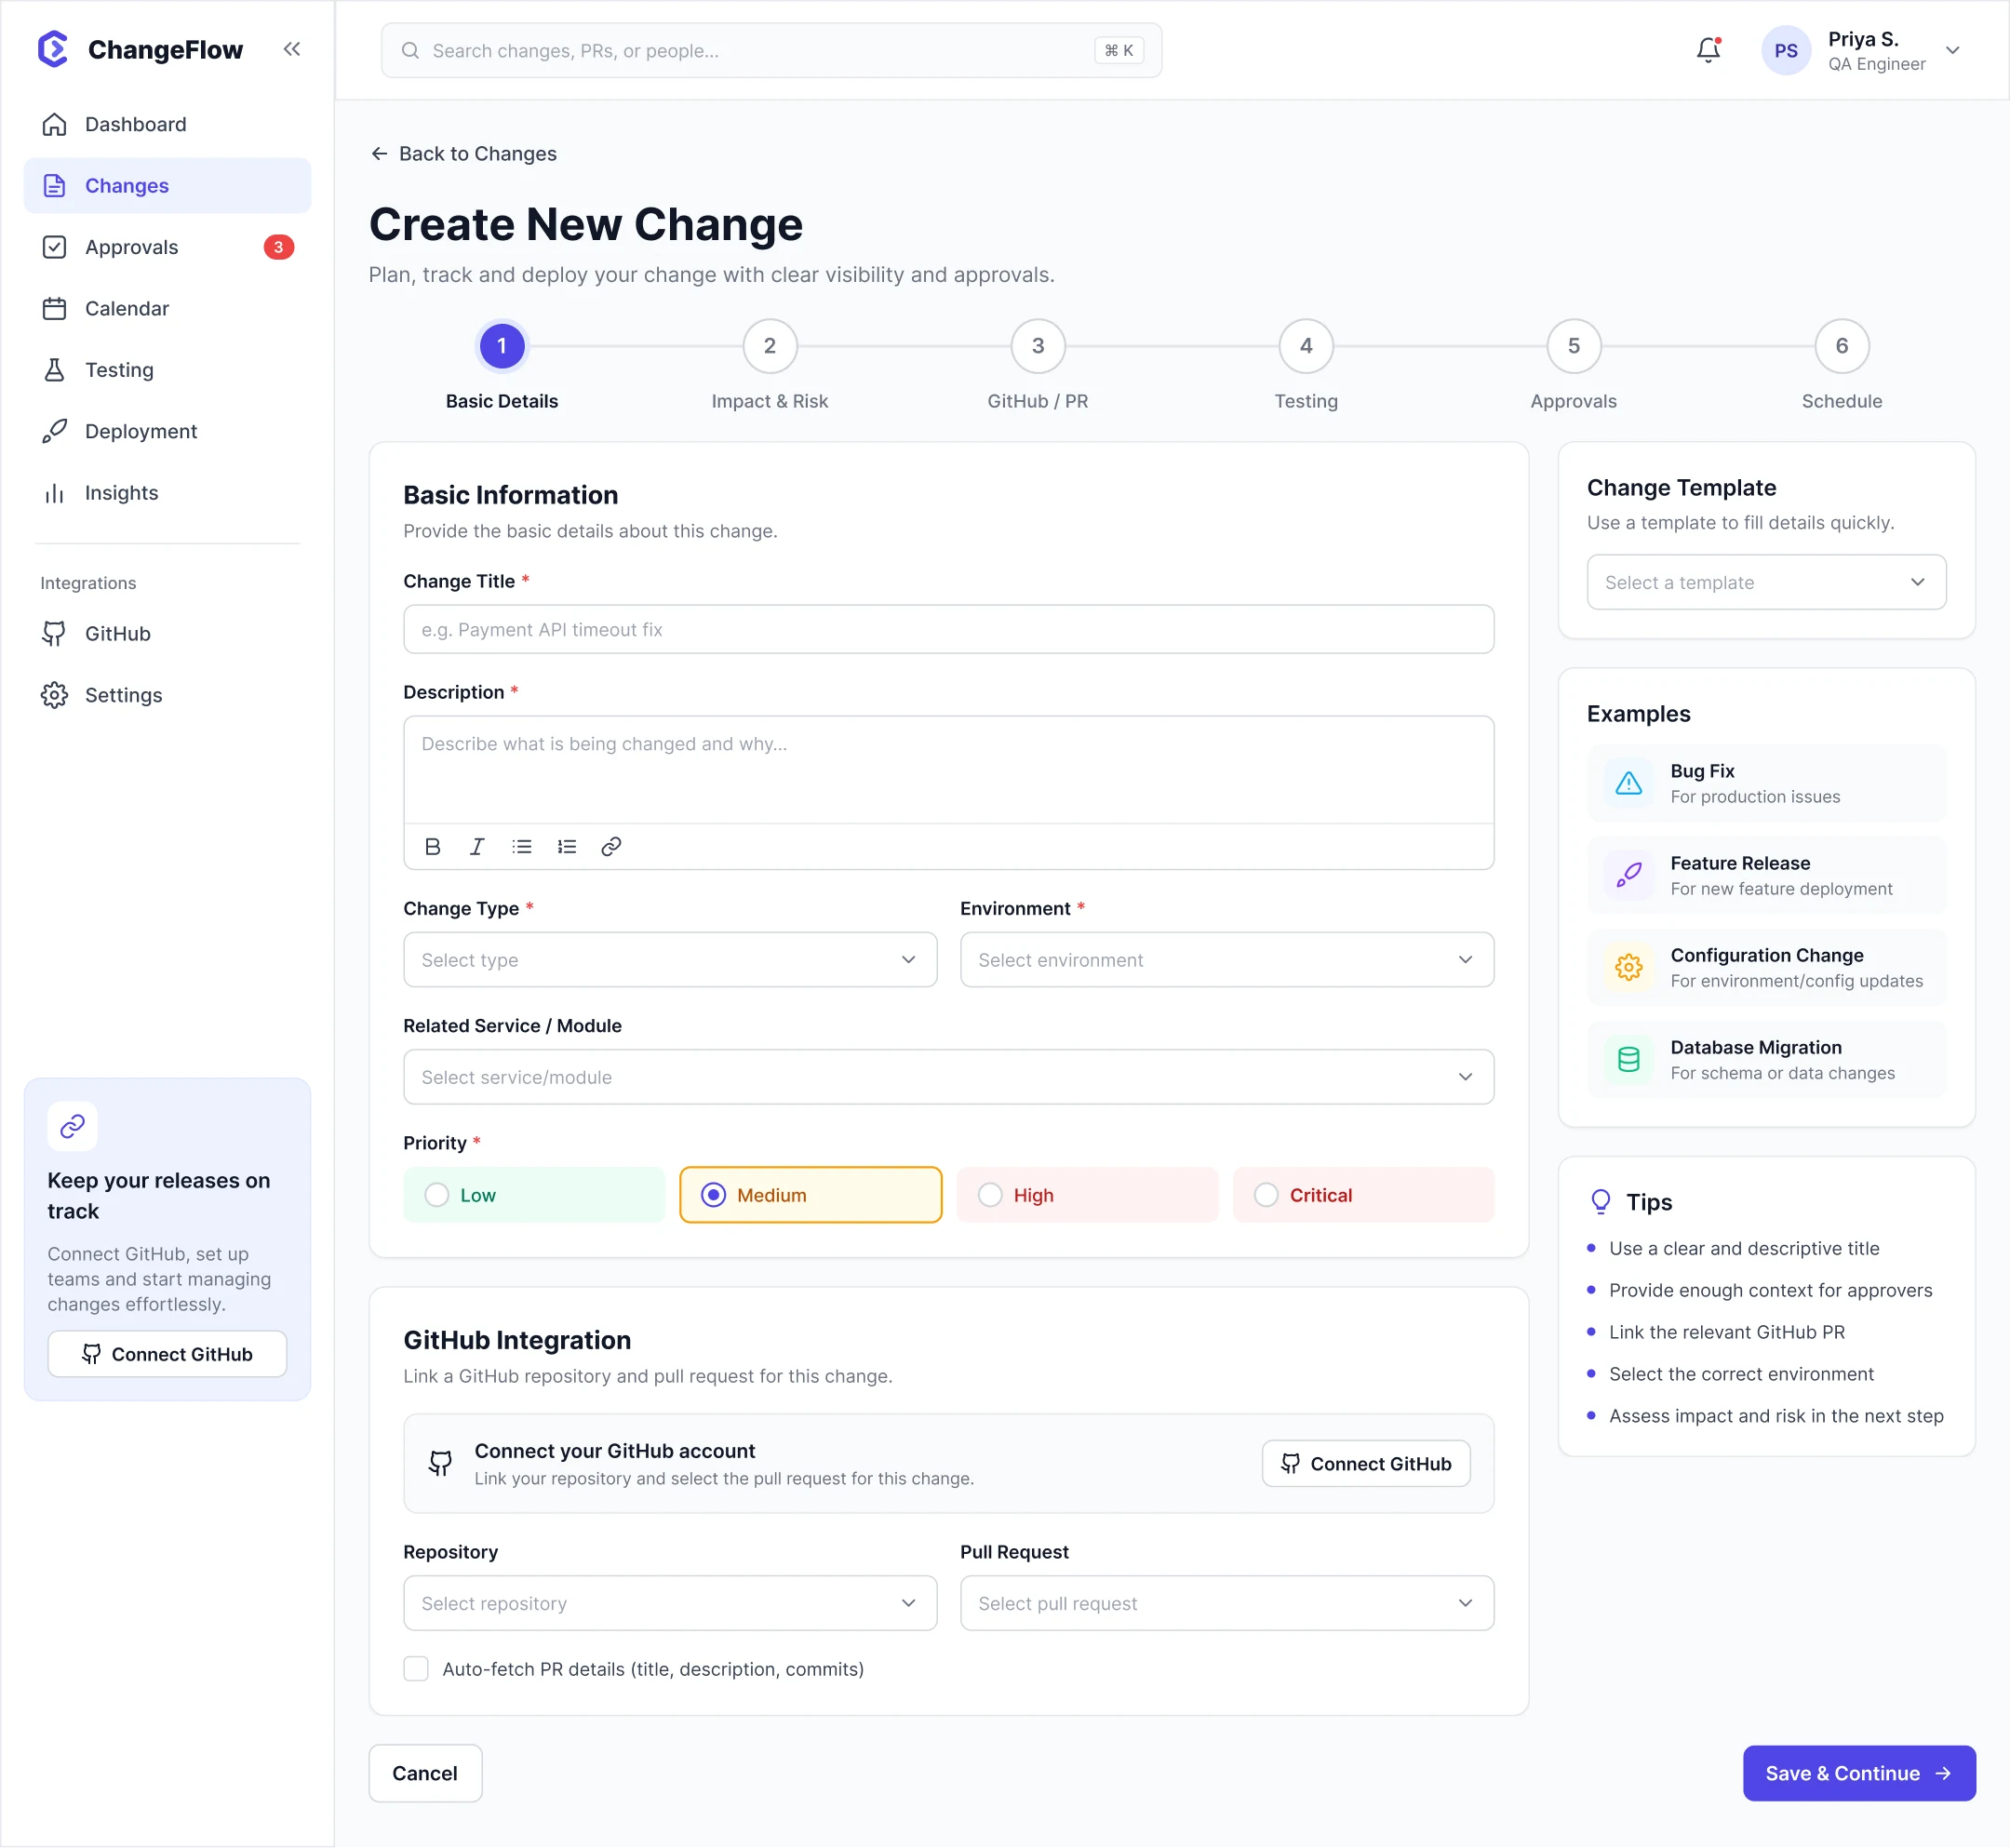Select High priority radio option
The width and height of the screenshot is (2010, 1848).
tap(1087, 1195)
